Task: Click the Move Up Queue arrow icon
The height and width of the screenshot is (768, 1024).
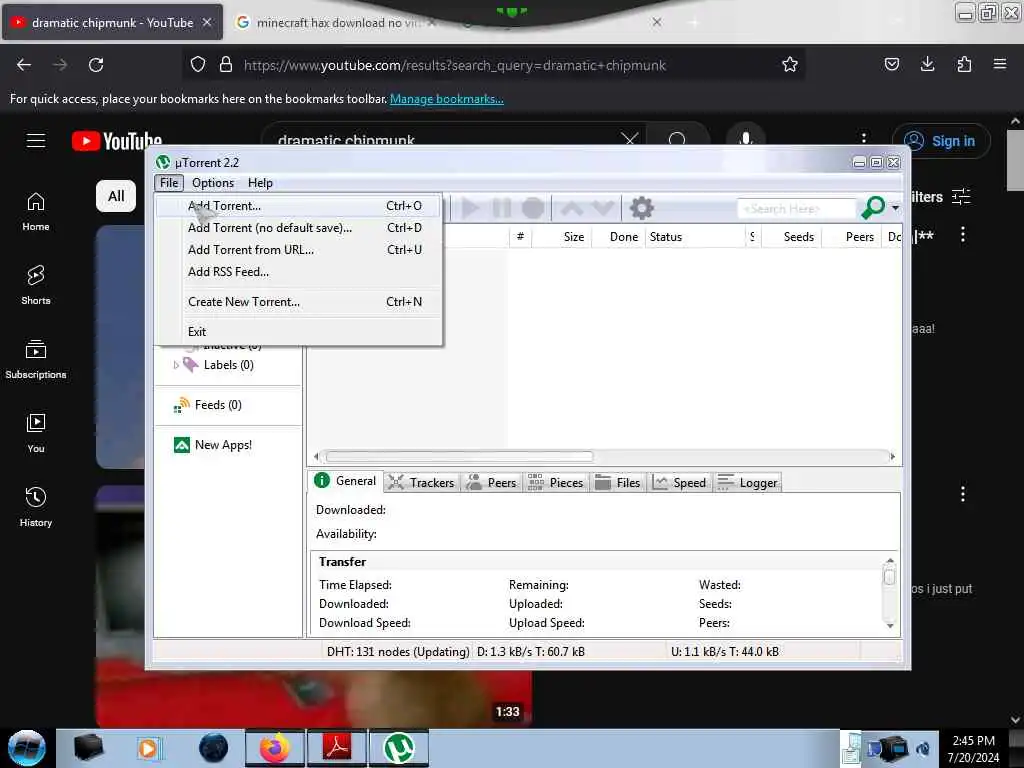Action: tap(572, 208)
